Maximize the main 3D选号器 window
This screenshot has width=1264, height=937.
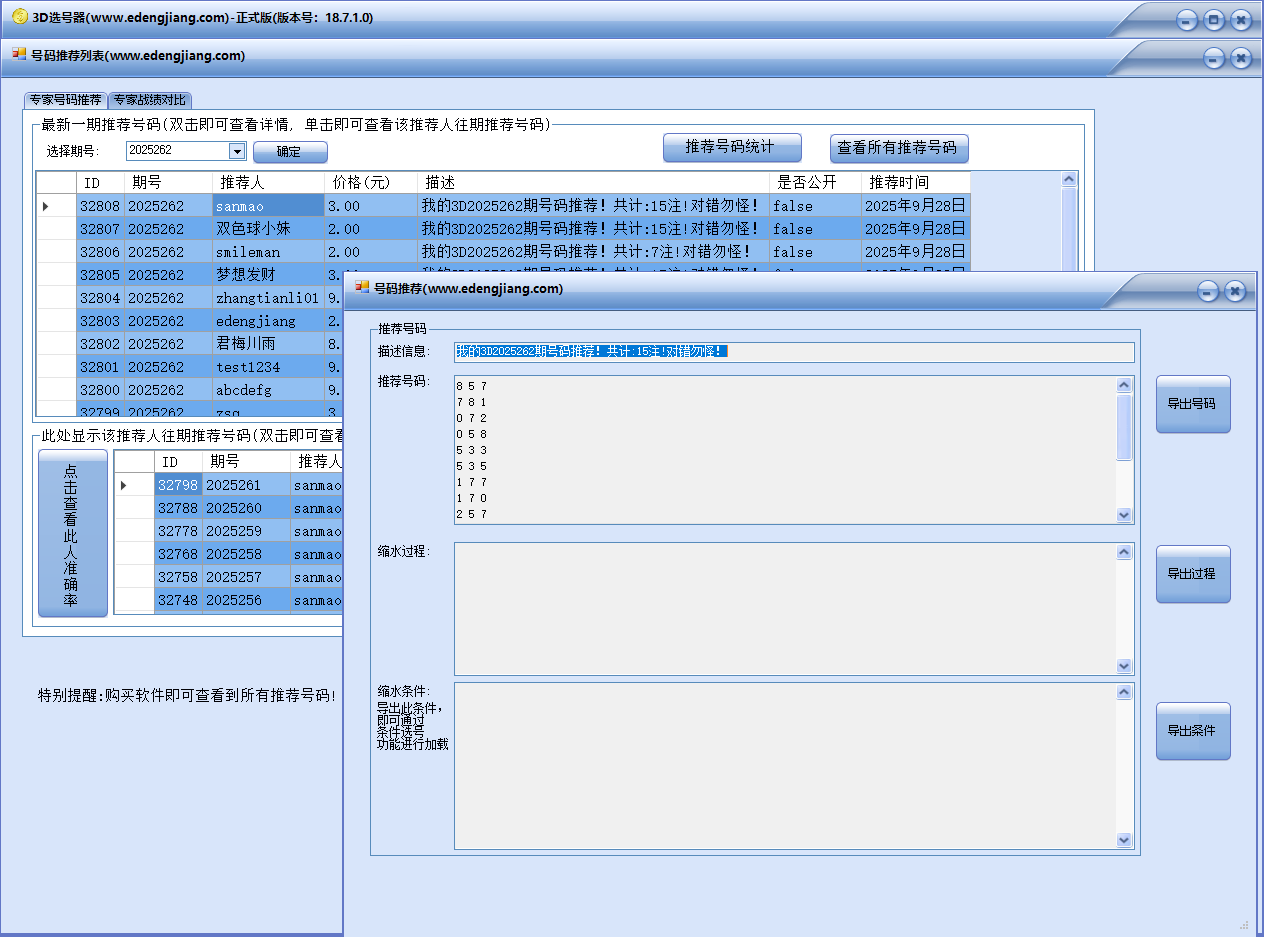click(1214, 20)
